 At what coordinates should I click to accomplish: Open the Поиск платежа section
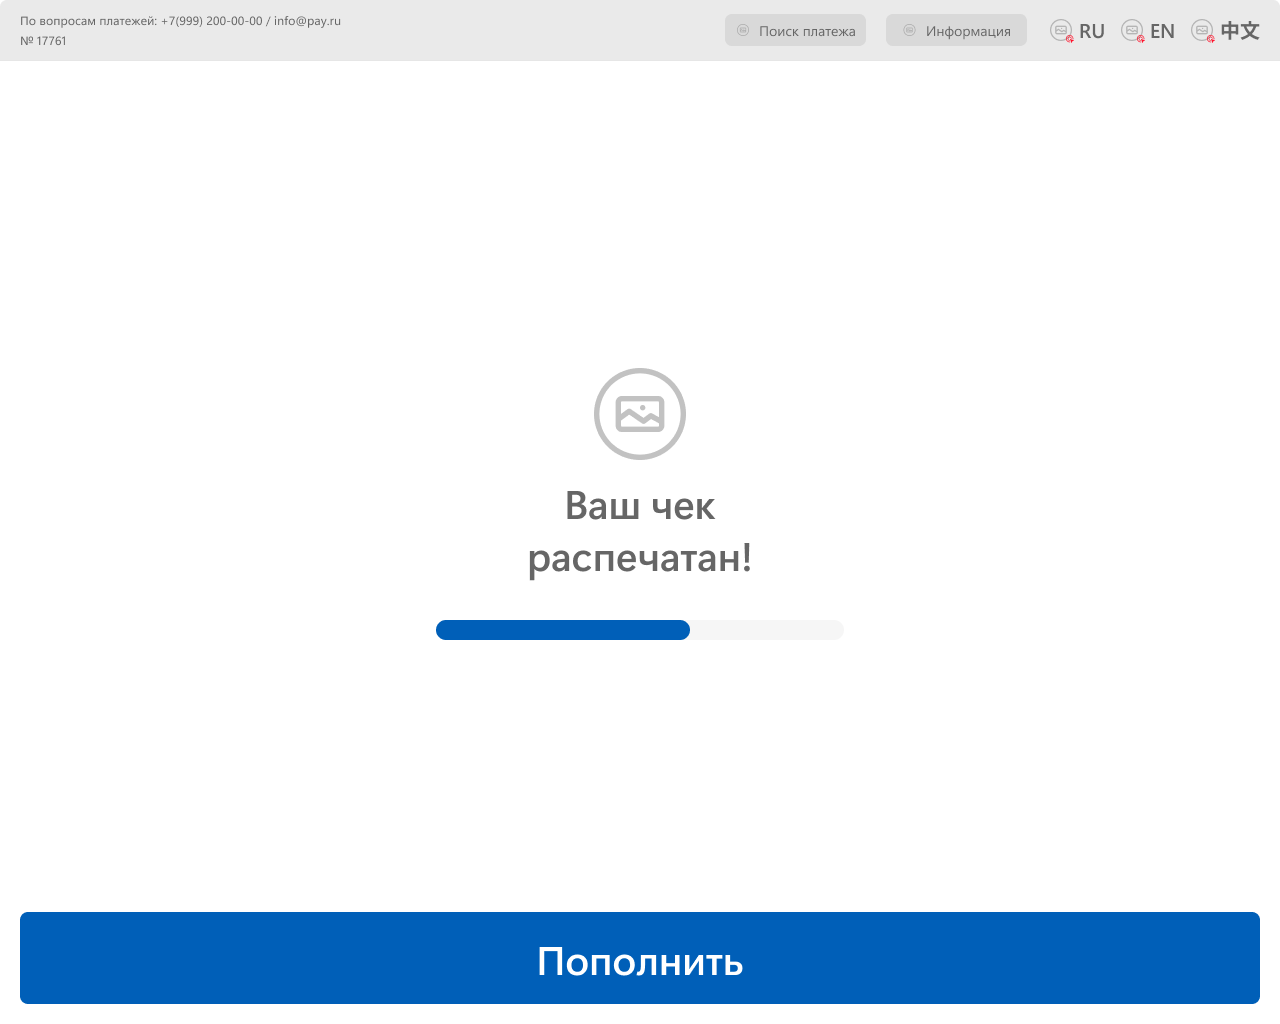[795, 30]
